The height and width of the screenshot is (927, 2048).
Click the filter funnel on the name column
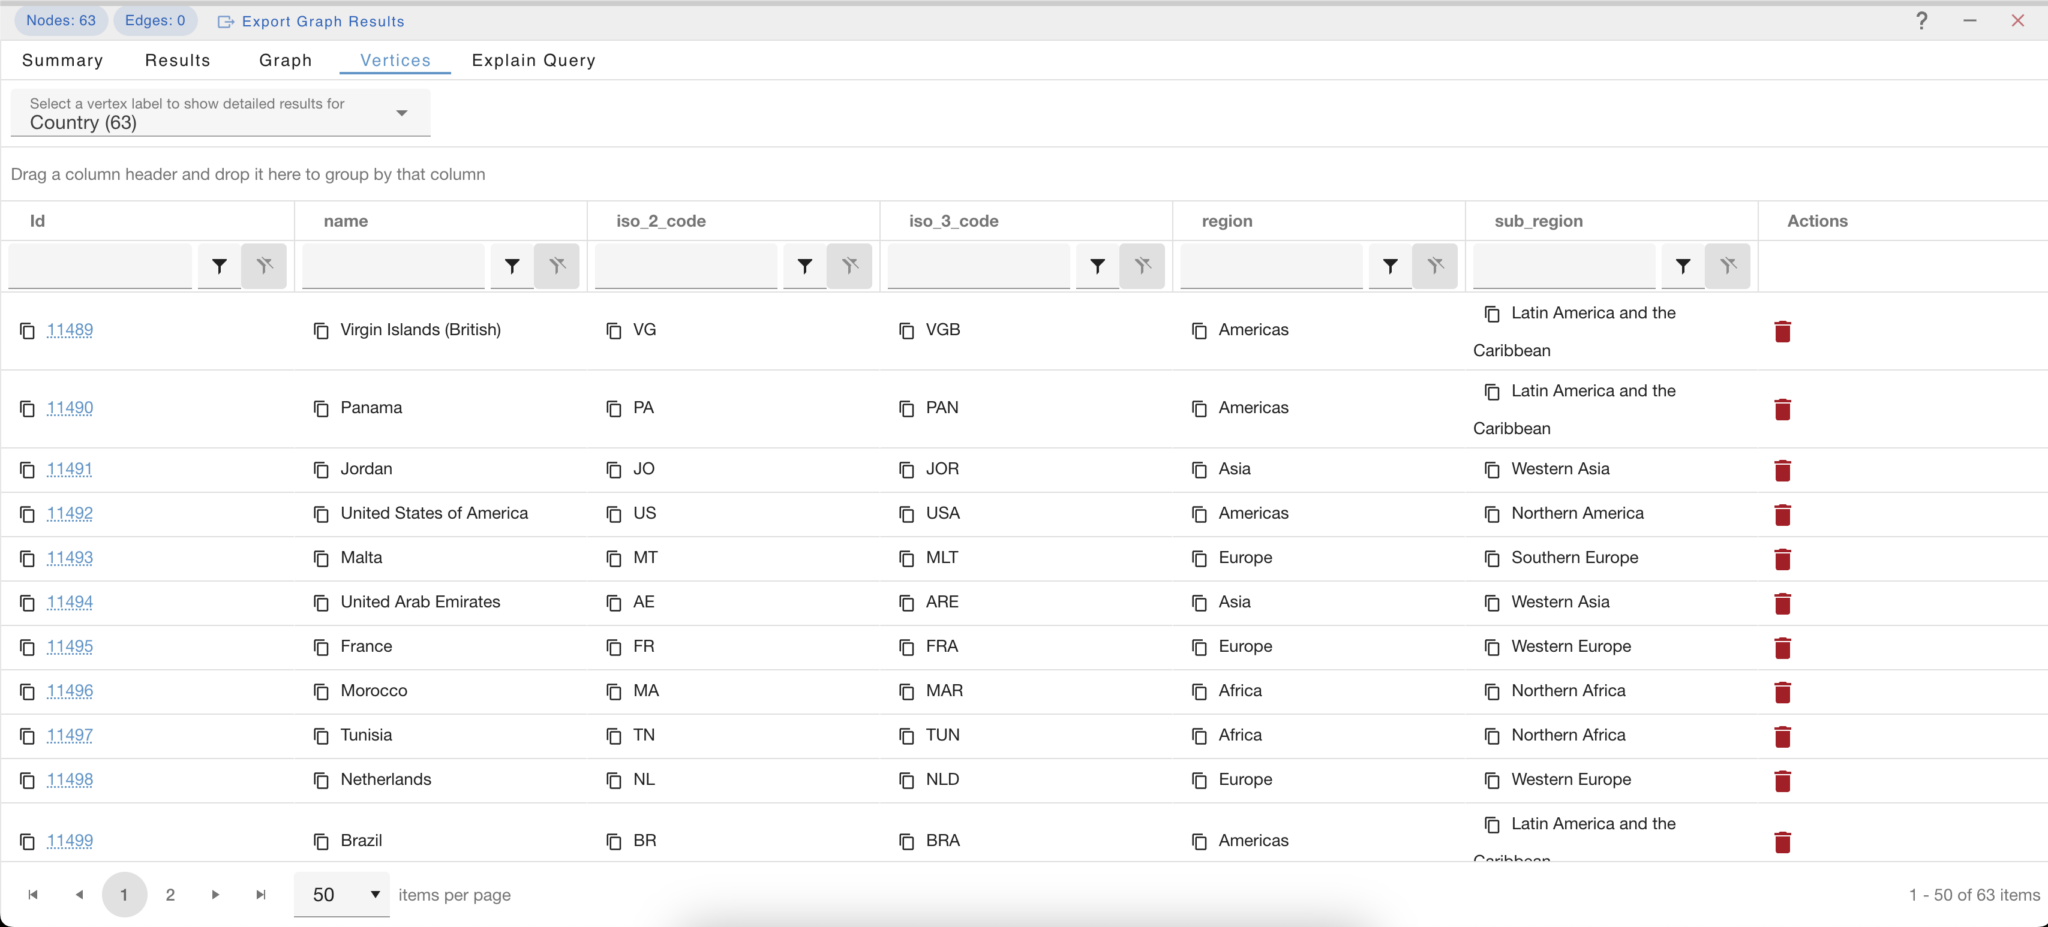click(x=512, y=266)
